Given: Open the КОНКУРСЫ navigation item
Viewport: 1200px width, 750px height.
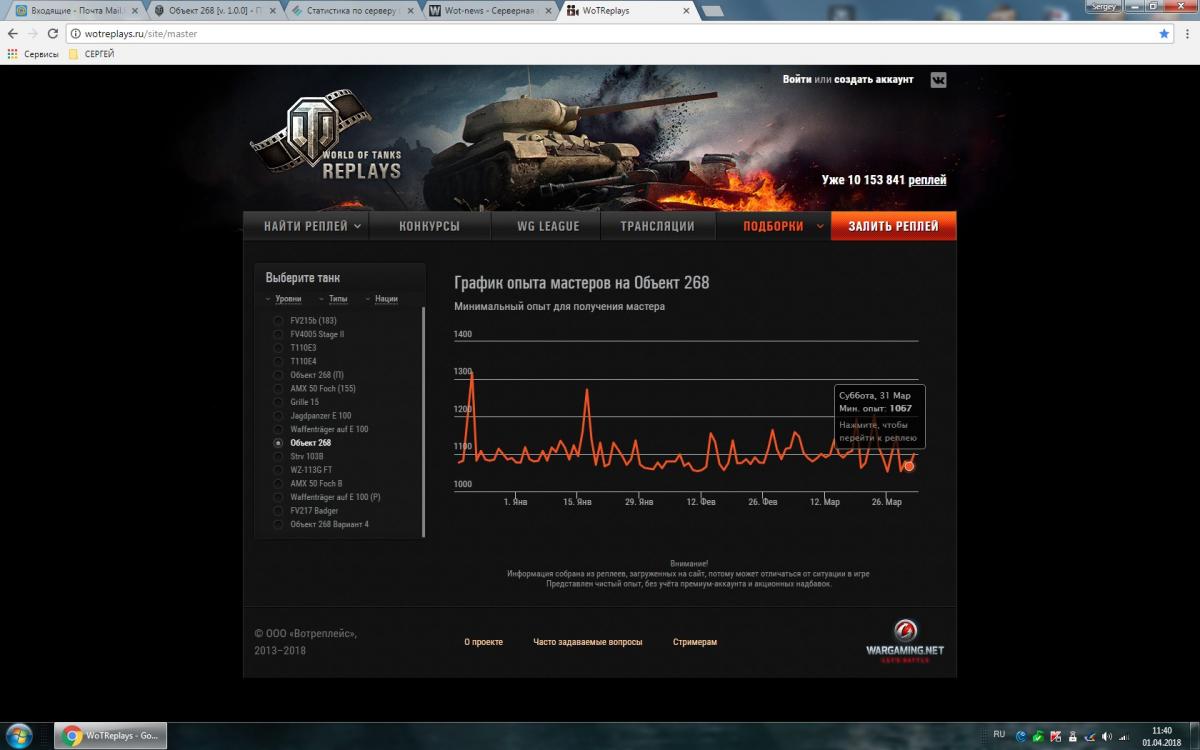Looking at the screenshot, I should click(x=429, y=226).
